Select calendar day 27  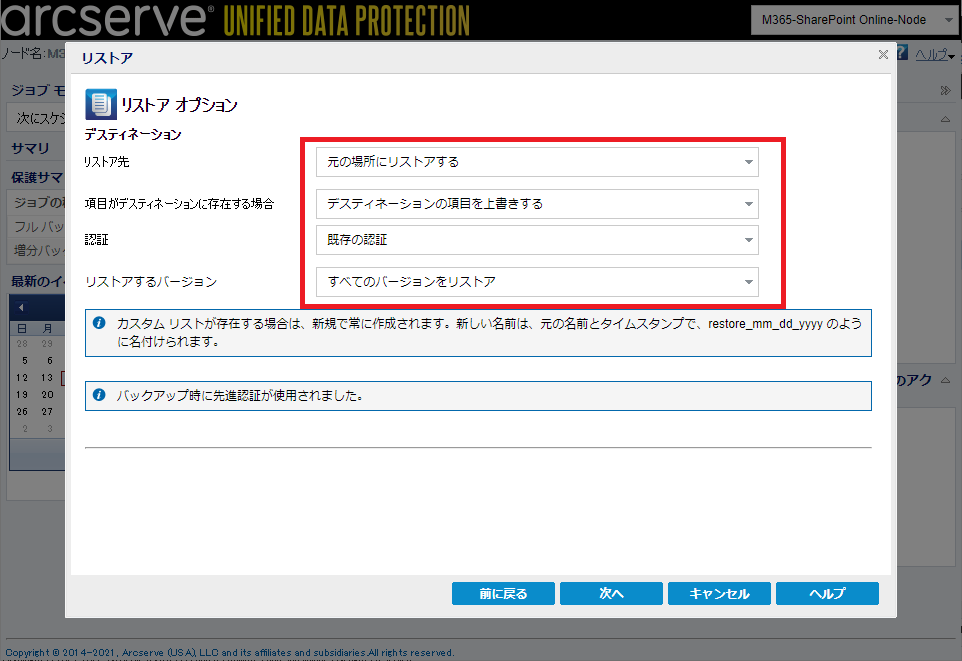47,412
